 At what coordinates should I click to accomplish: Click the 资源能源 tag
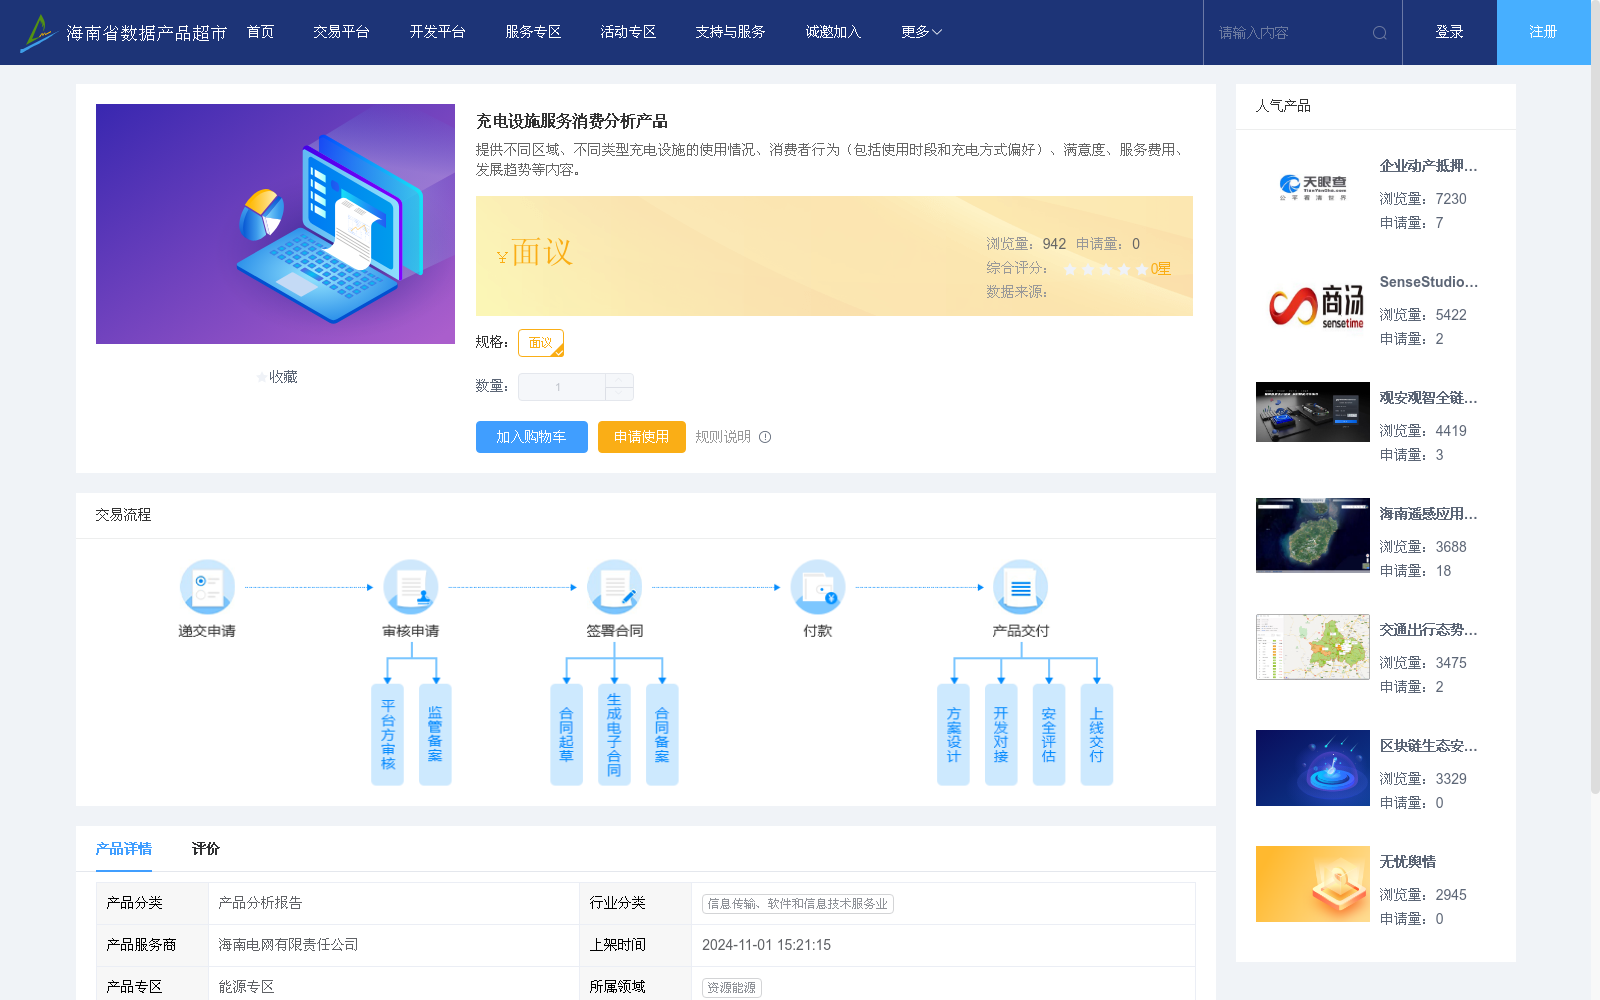(x=732, y=988)
